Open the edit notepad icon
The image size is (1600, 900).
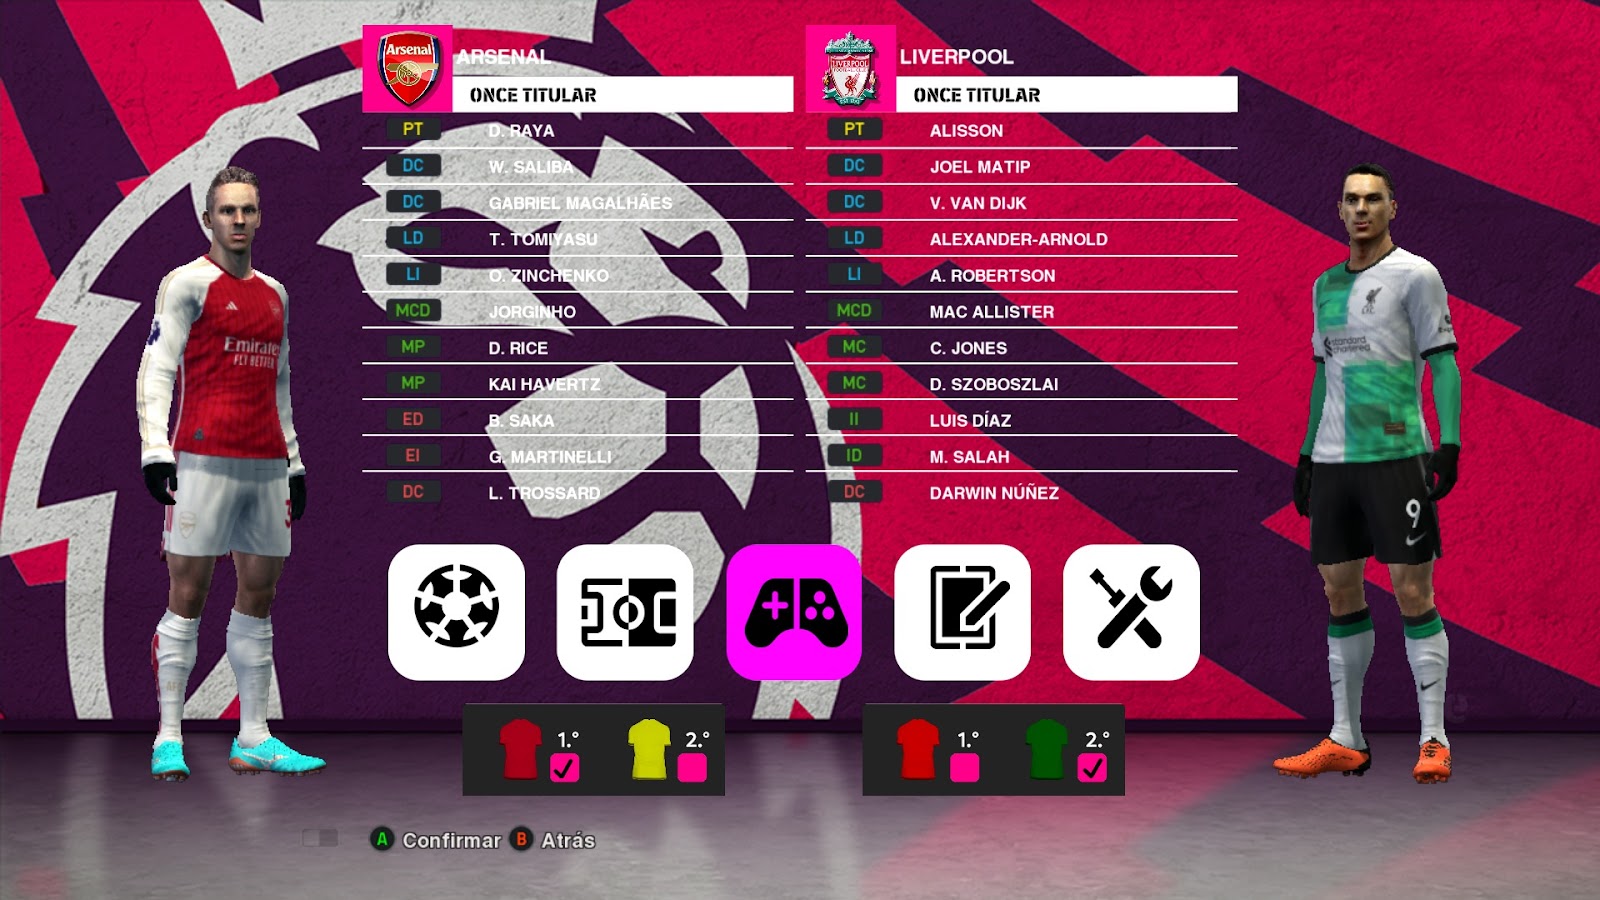point(962,612)
